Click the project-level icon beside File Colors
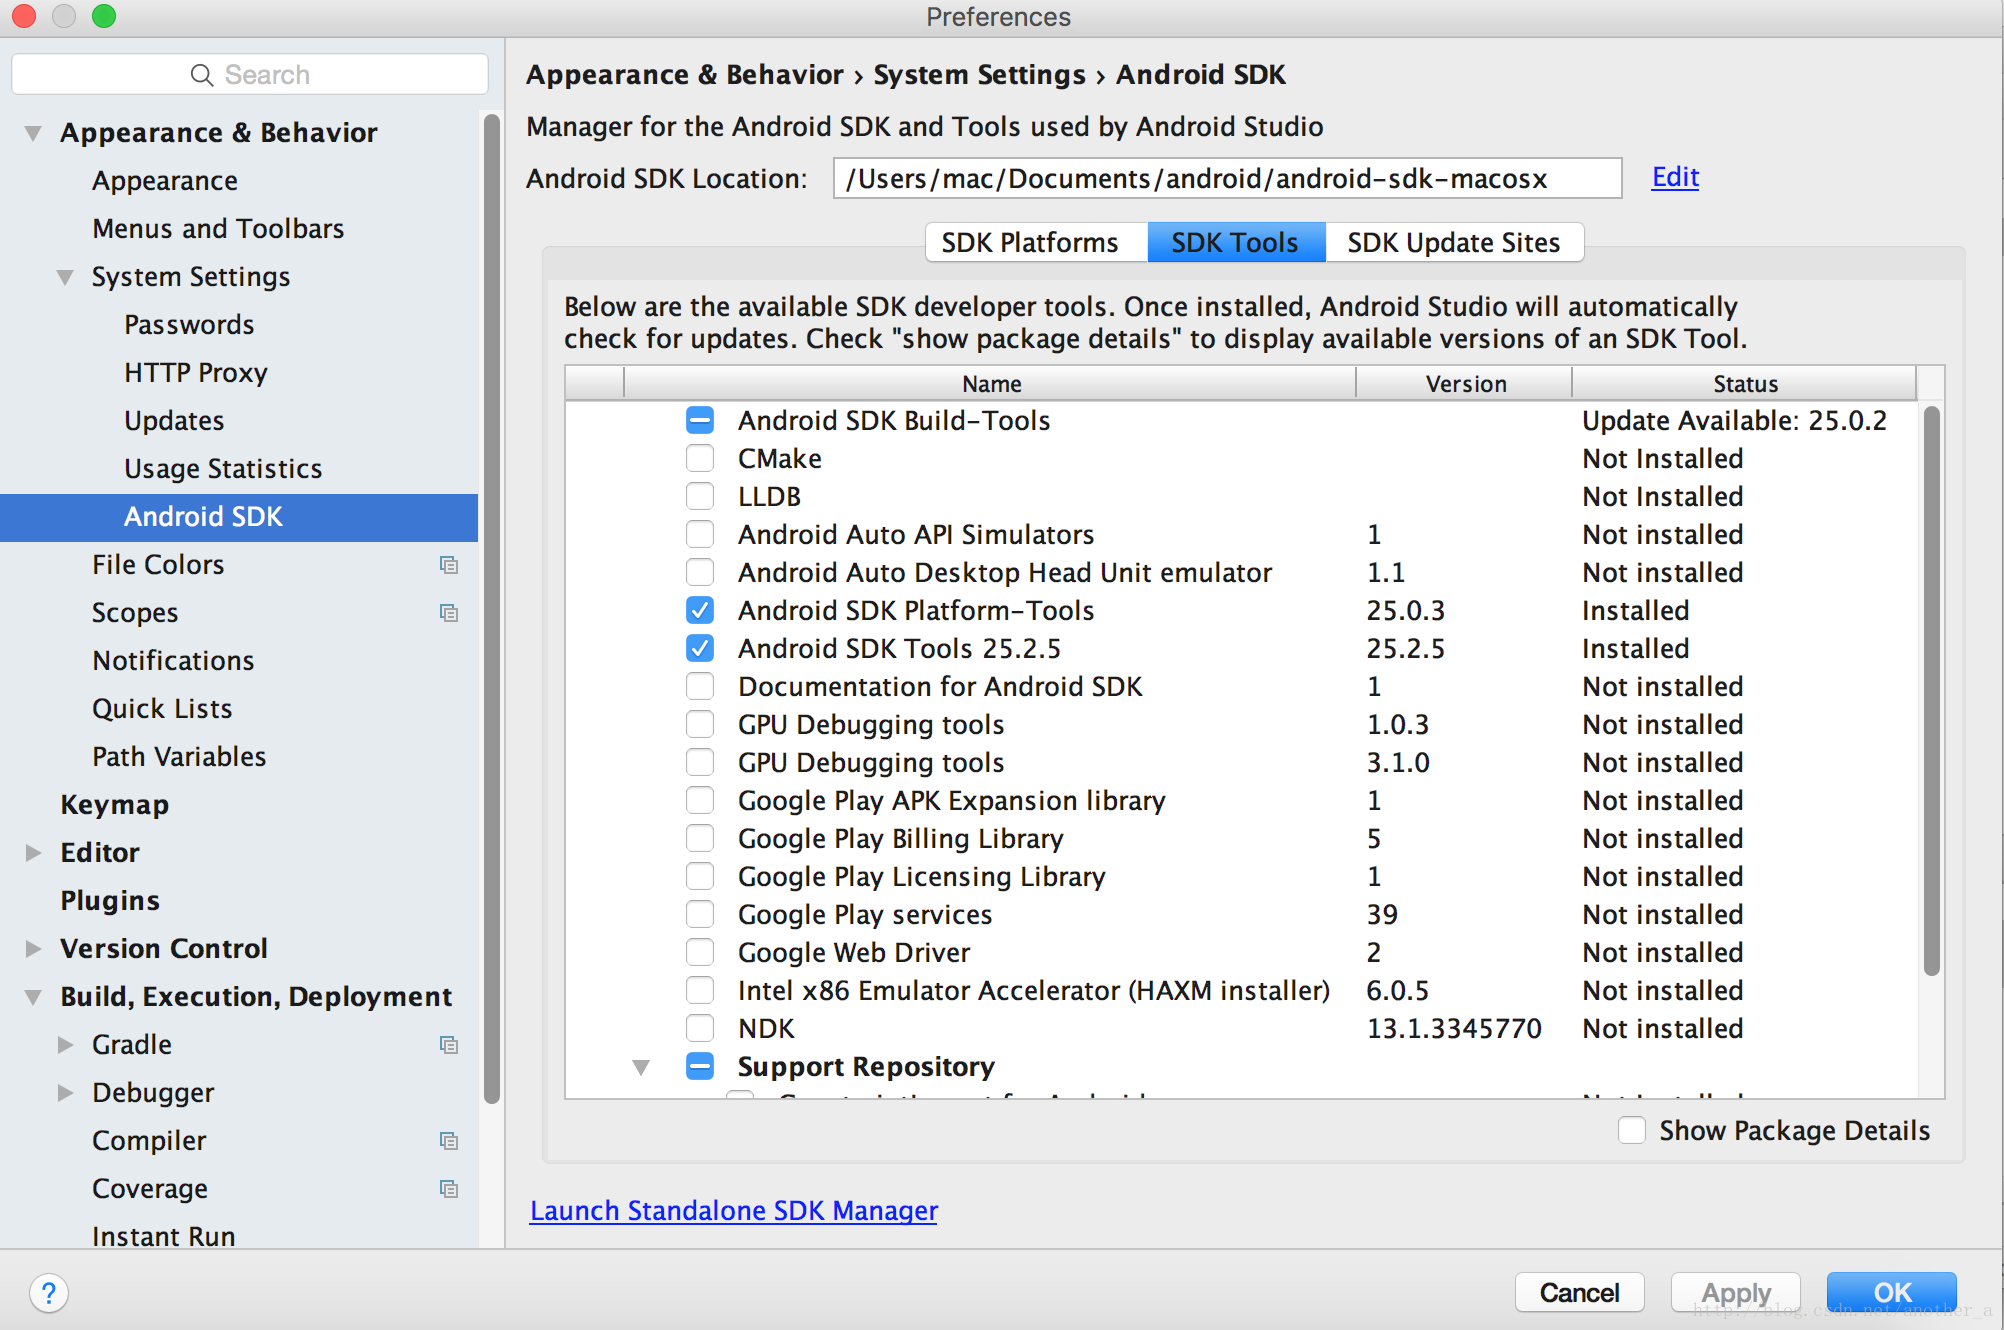The width and height of the screenshot is (2004, 1330). 449,565
